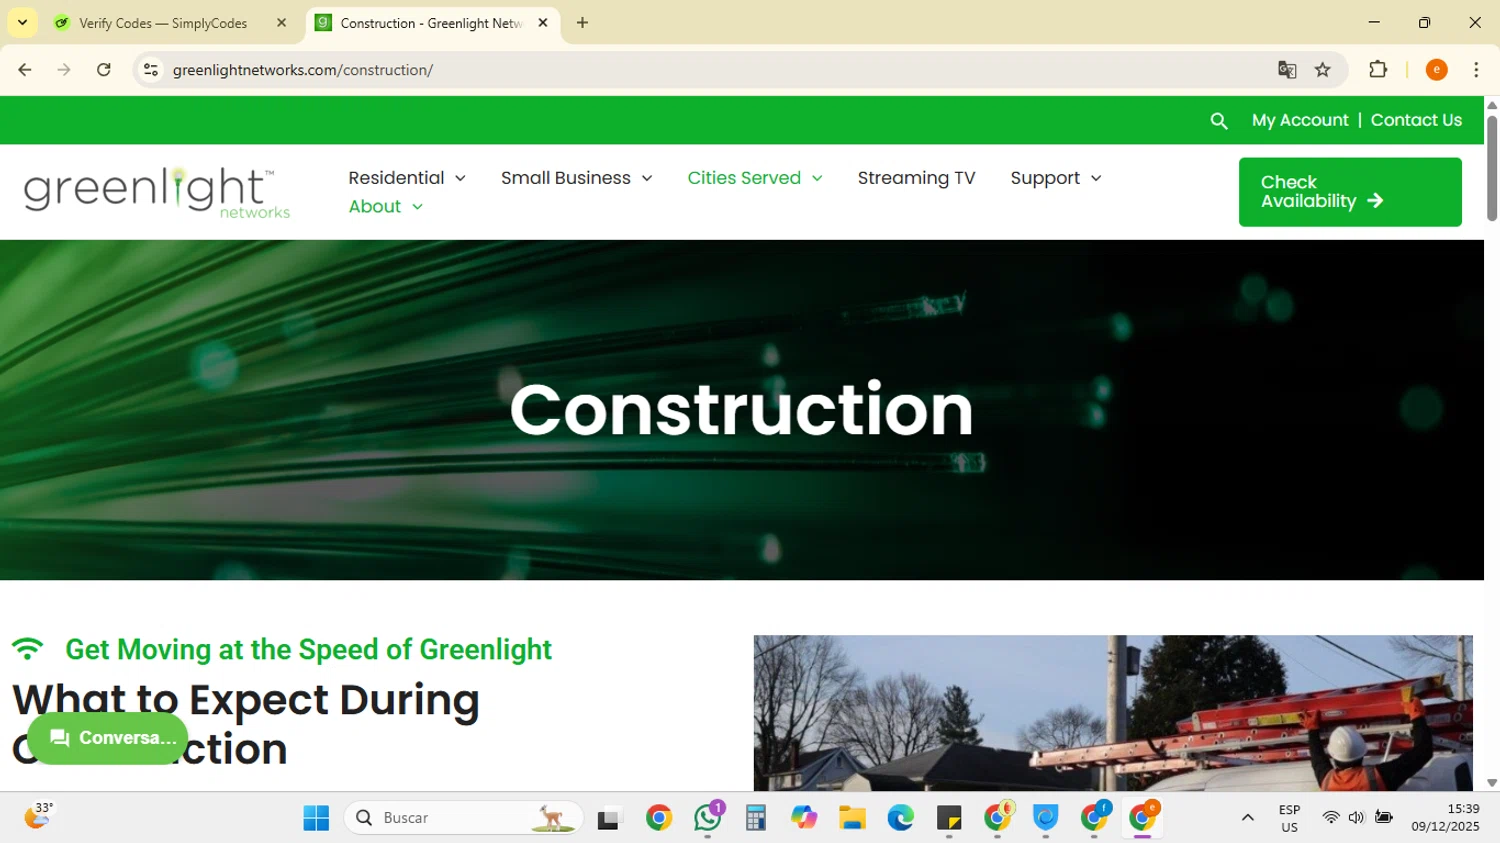Image resolution: width=1500 pixels, height=843 pixels.
Task: Open Task View from the taskbar
Action: coord(610,818)
